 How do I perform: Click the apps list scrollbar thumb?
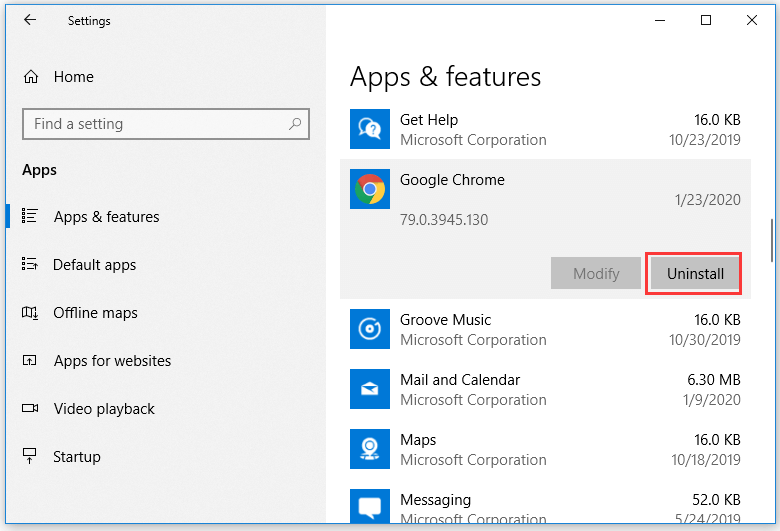(772, 241)
